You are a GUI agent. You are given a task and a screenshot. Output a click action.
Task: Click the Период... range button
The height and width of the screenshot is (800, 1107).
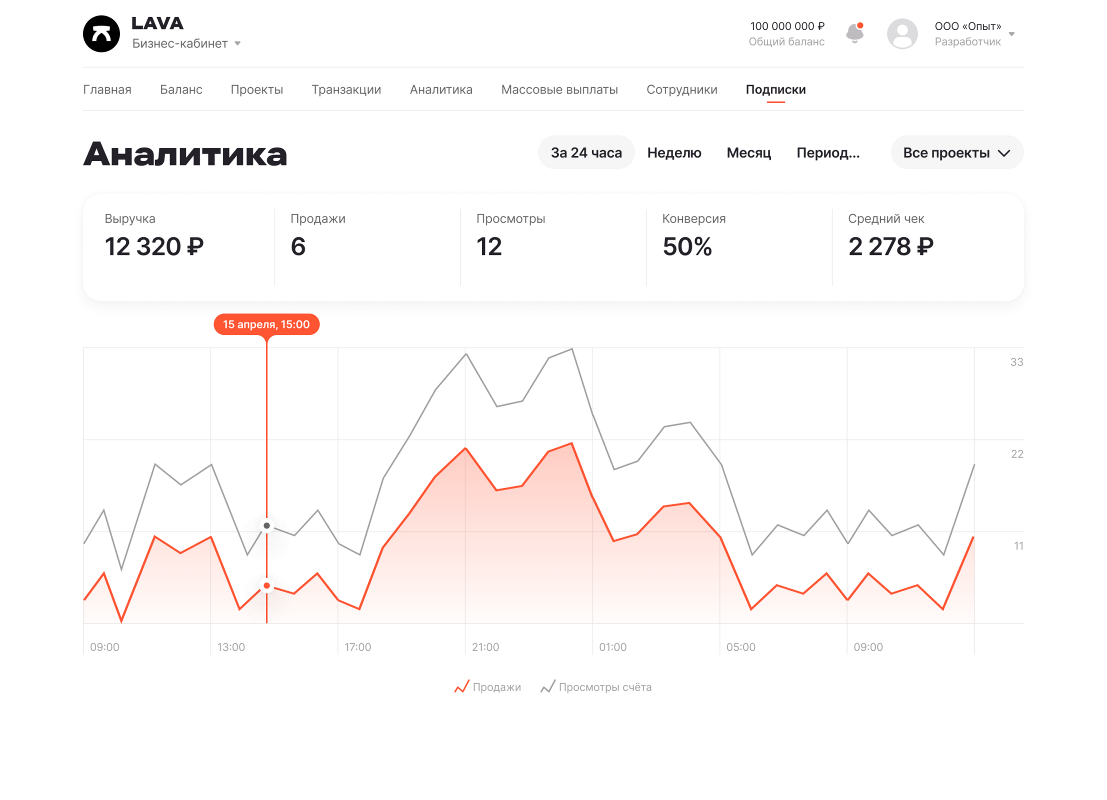pos(828,152)
